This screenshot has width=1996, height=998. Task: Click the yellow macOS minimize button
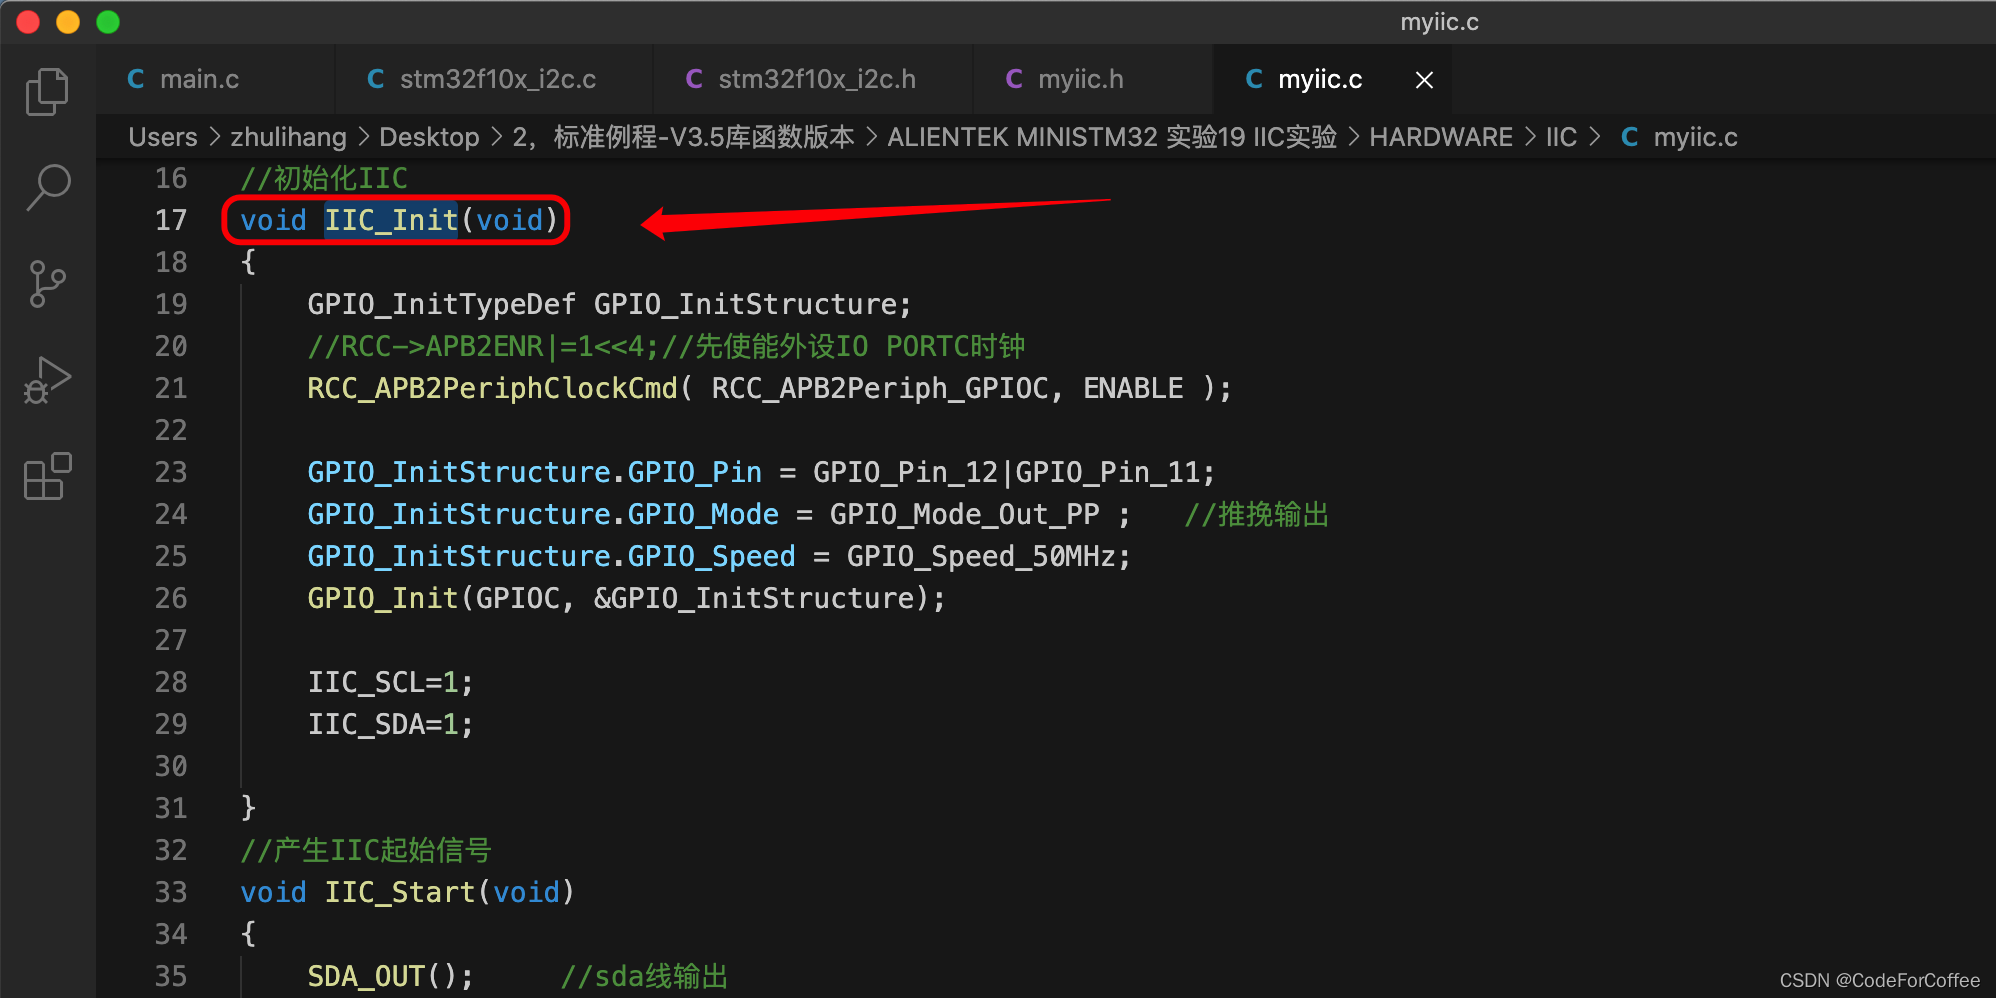pos(68,22)
